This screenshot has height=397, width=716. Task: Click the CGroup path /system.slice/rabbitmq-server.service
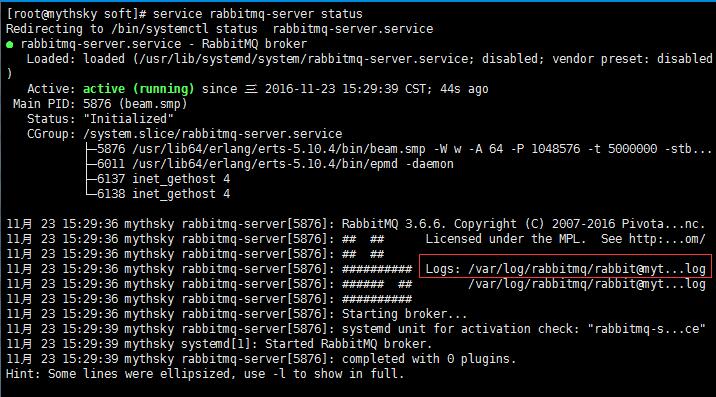tap(213, 134)
